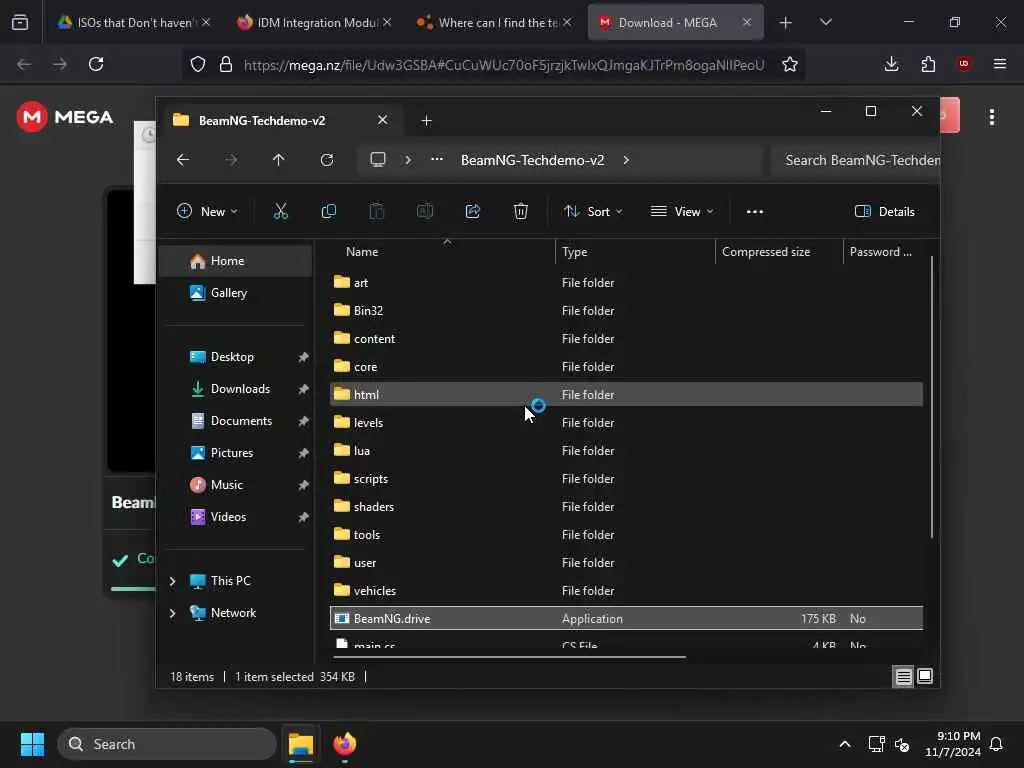Switch to large thumbnails view icon in status bar

tap(925, 676)
